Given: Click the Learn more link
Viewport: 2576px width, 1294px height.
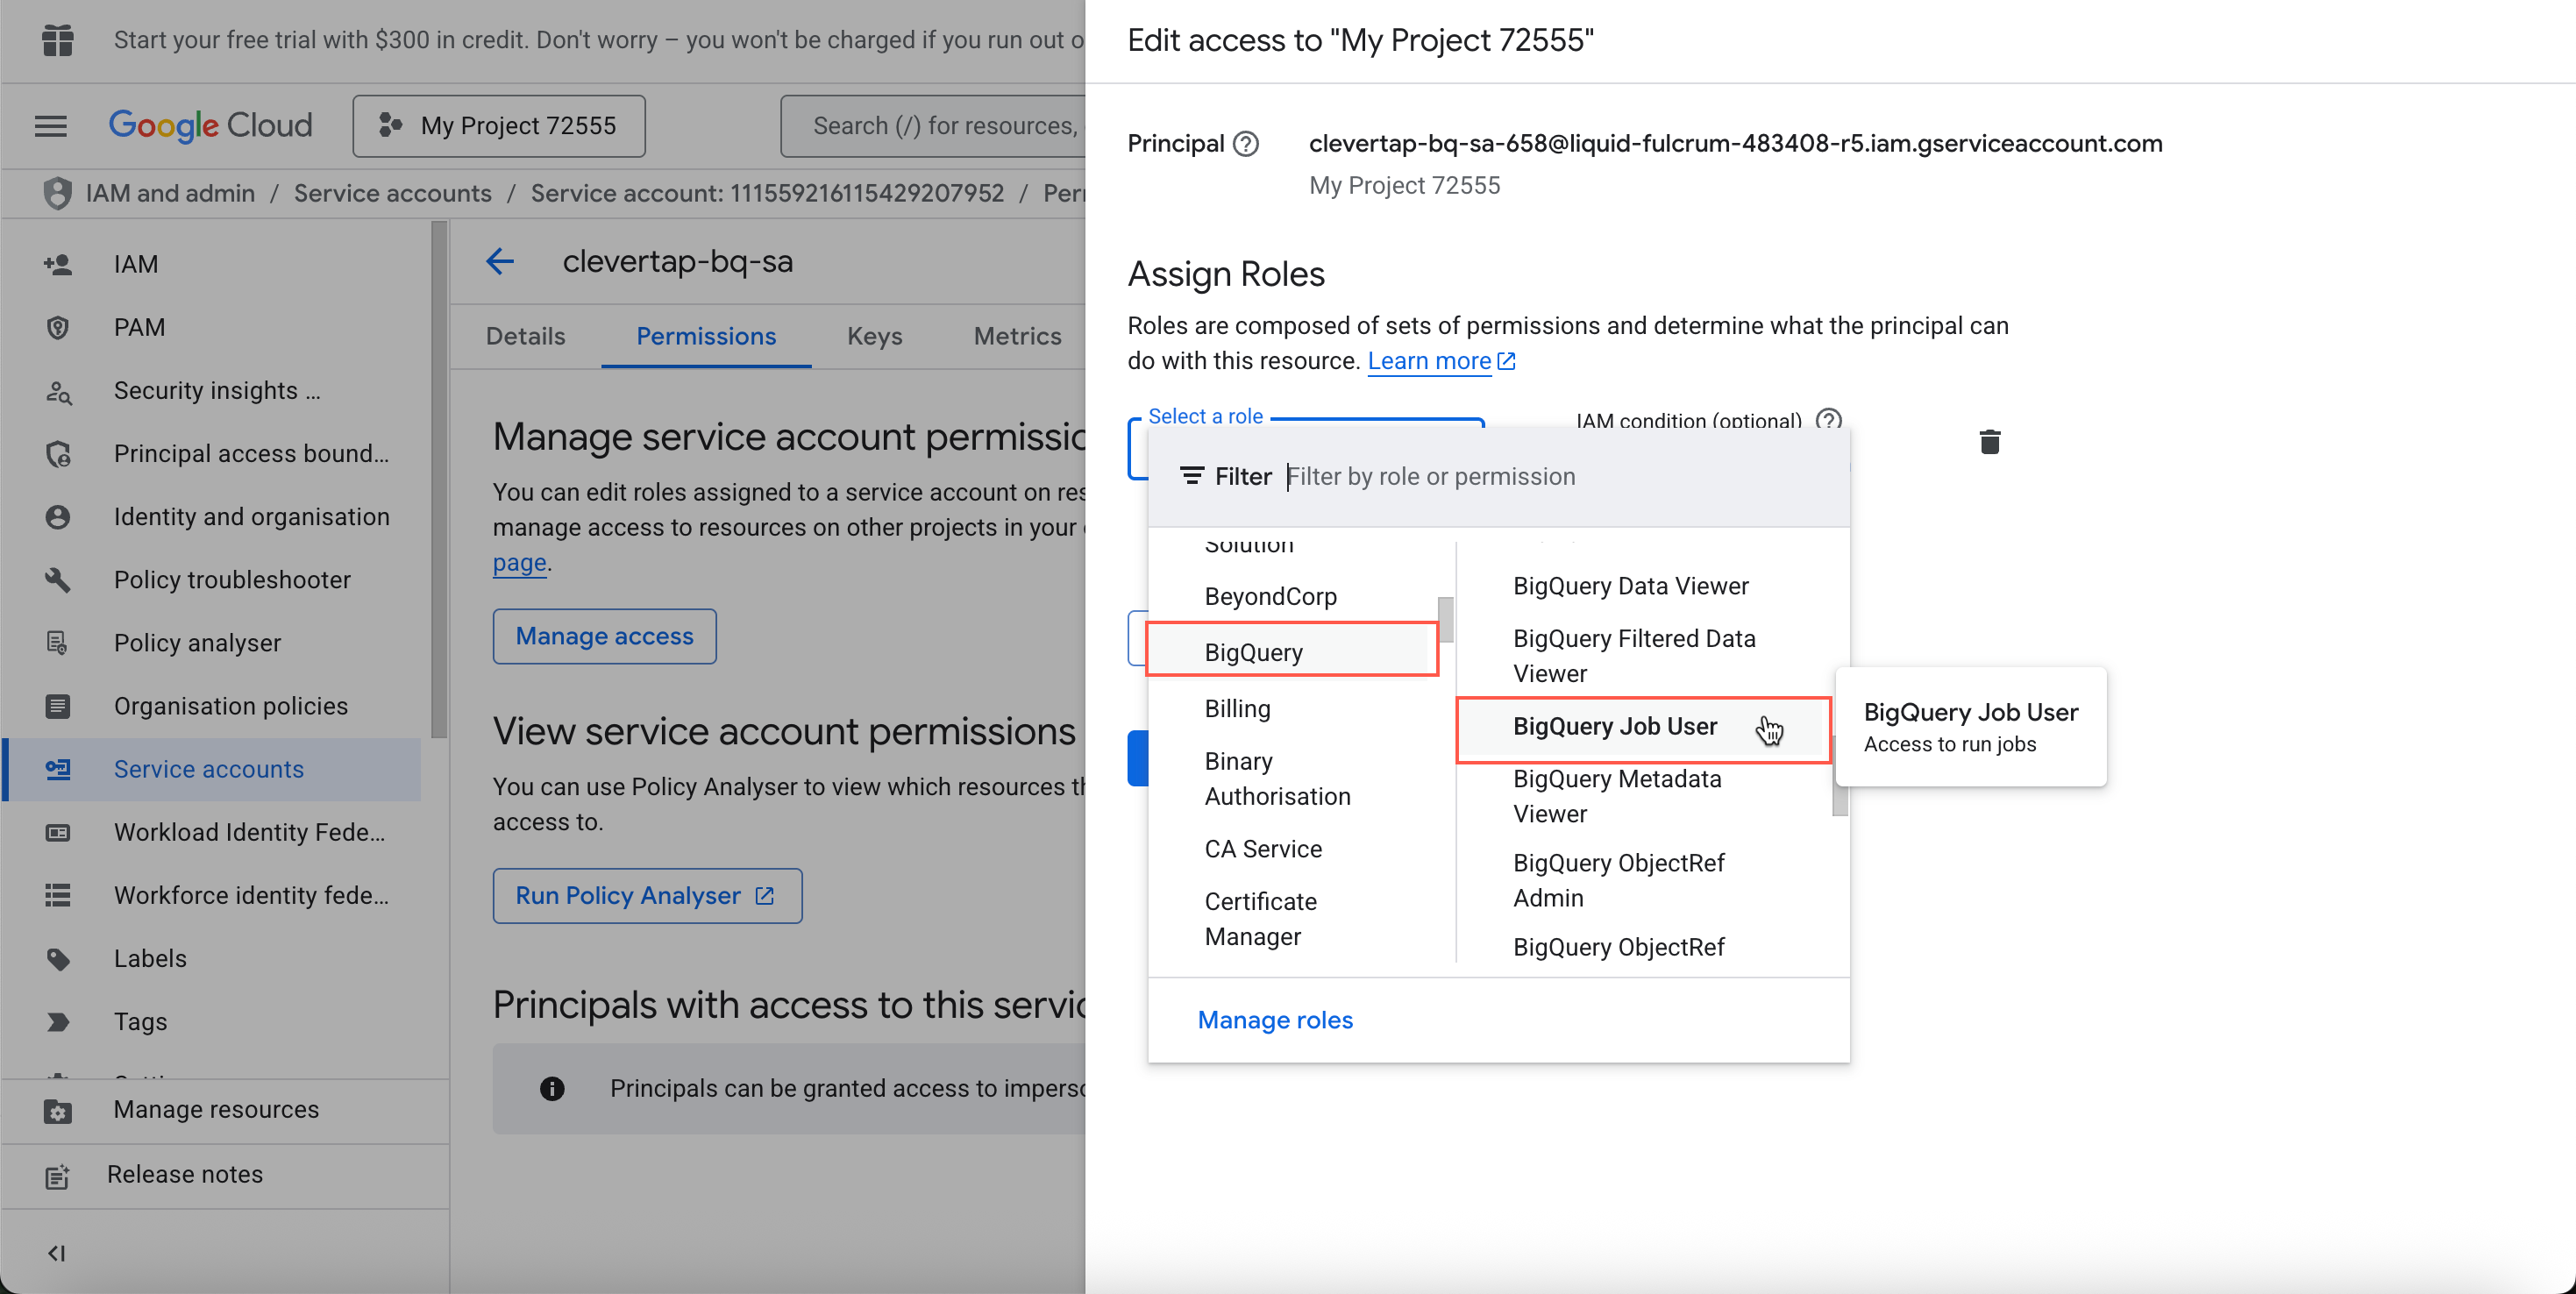Looking at the screenshot, I should click(x=1428, y=361).
